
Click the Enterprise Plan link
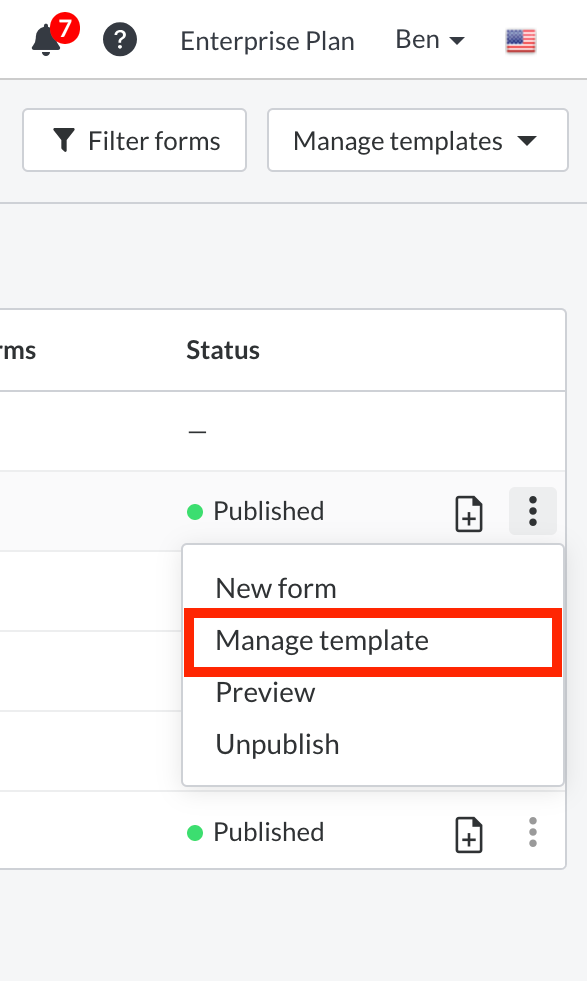click(x=267, y=41)
